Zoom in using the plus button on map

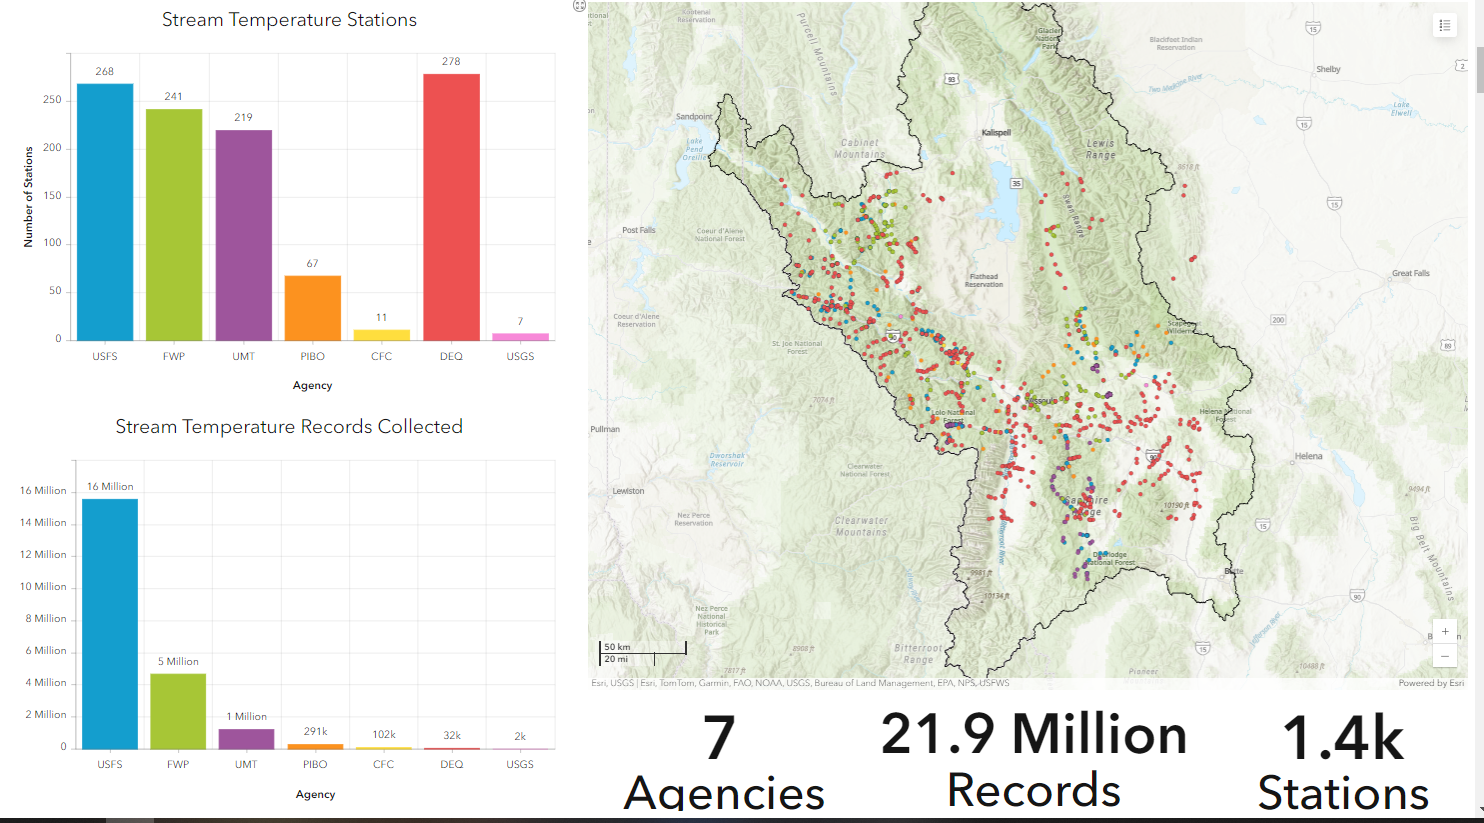[x=1444, y=631]
